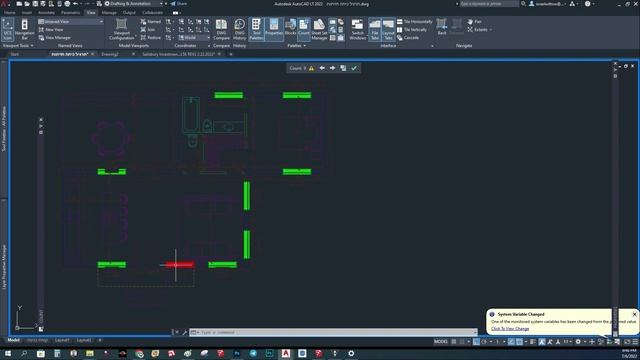Click the Join viewports button

(x=148, y=30)
